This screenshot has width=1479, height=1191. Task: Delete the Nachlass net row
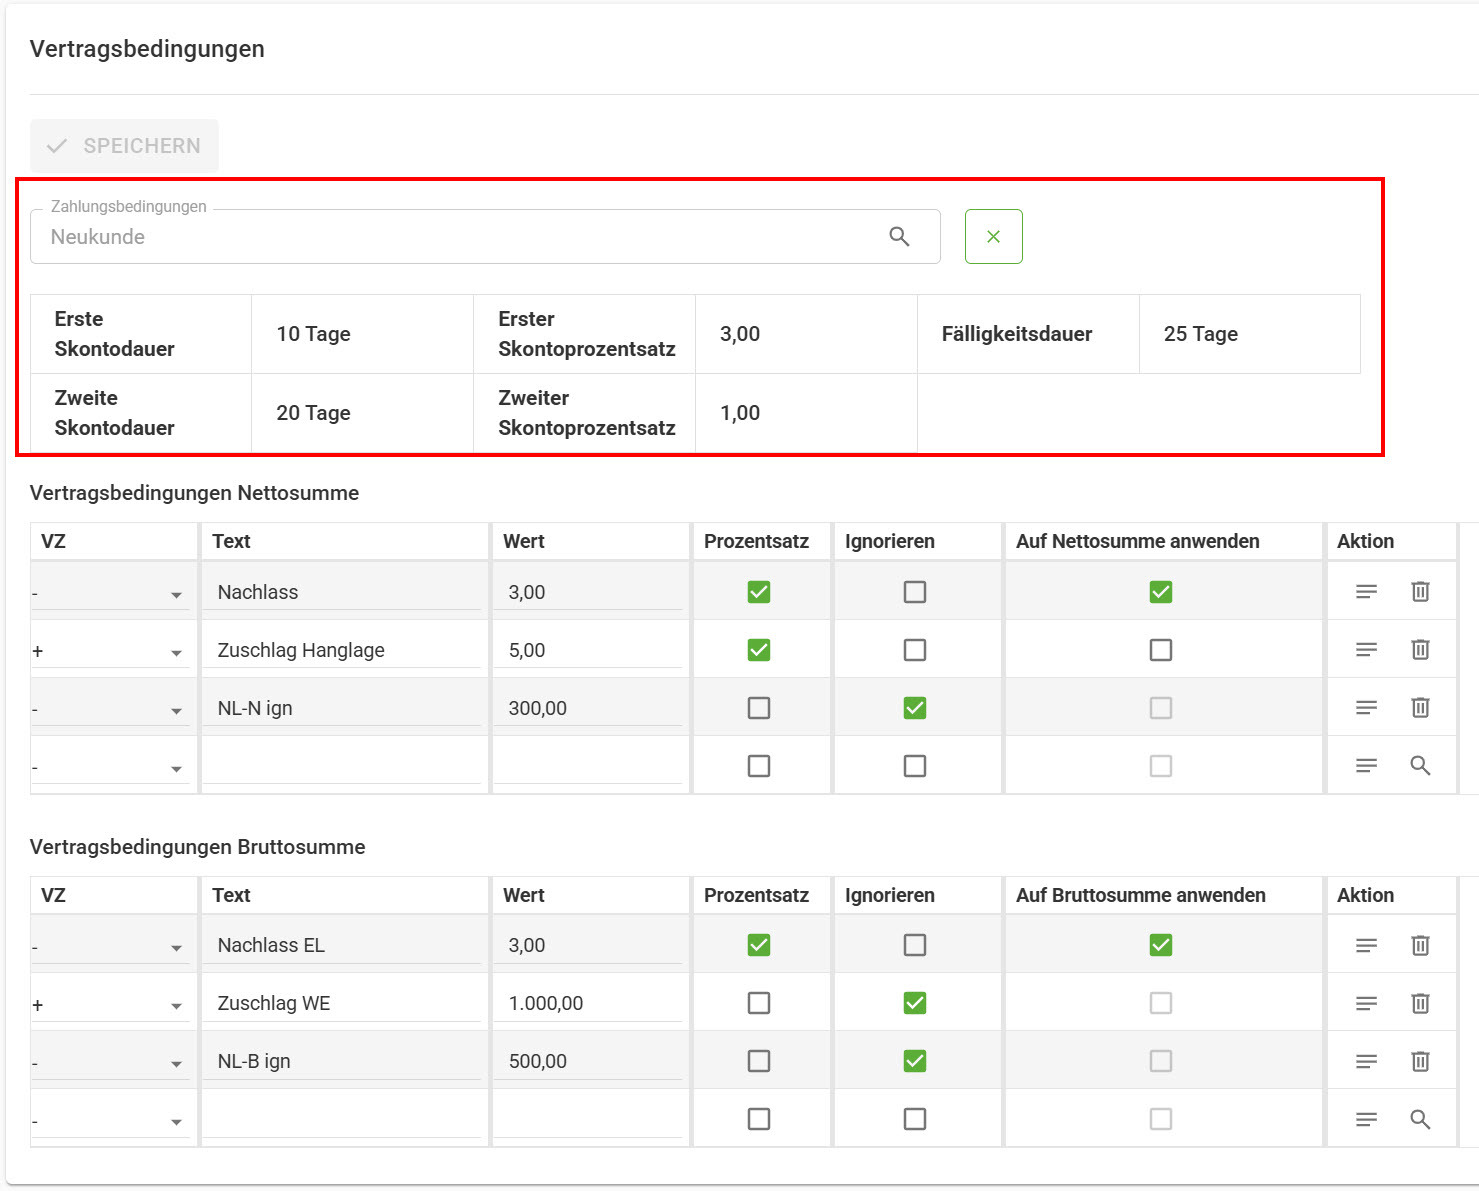(x=1420, y=592)
